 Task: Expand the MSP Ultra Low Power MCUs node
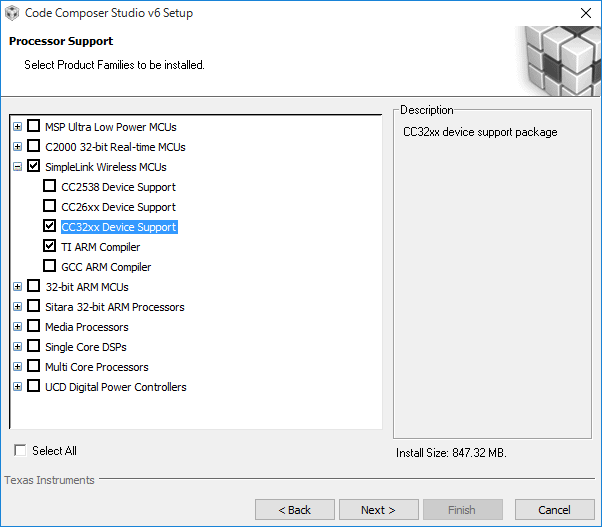(17, 126)
